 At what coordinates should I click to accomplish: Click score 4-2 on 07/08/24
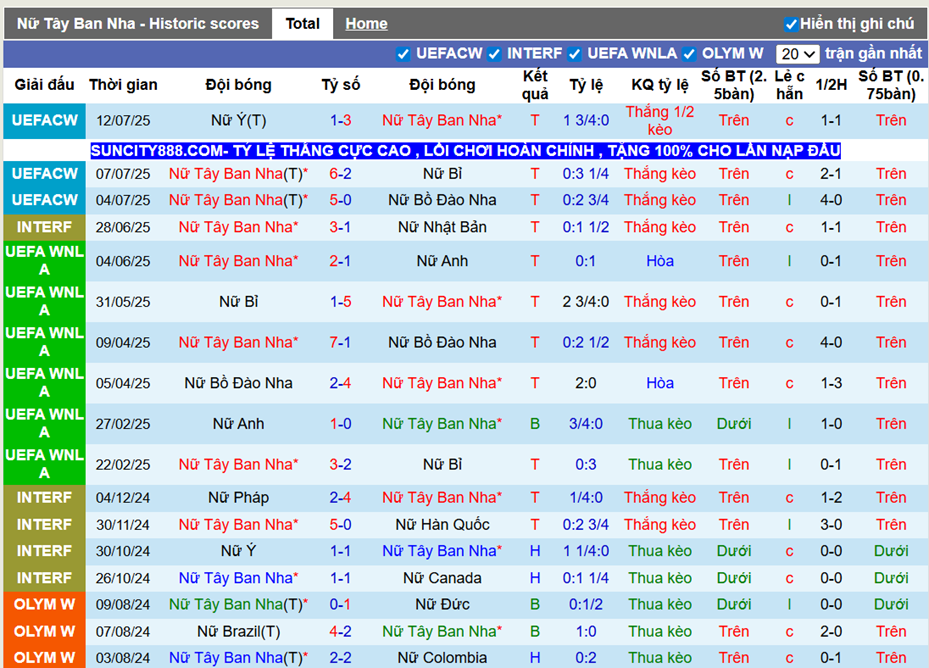[x=341, y=631]
